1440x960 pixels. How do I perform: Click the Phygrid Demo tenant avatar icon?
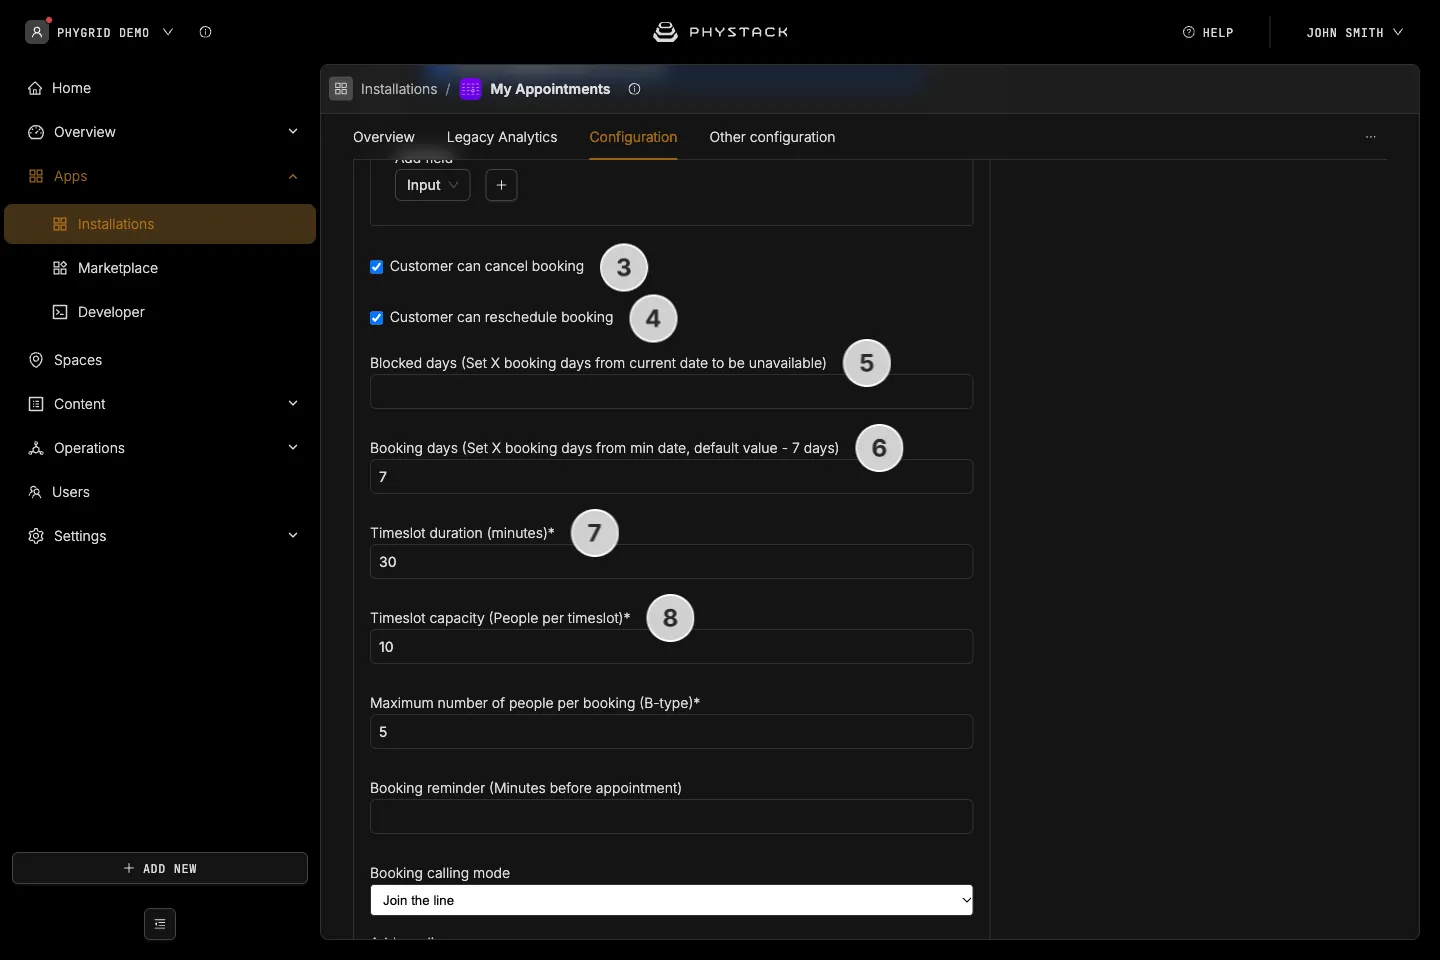coord(37,32)
